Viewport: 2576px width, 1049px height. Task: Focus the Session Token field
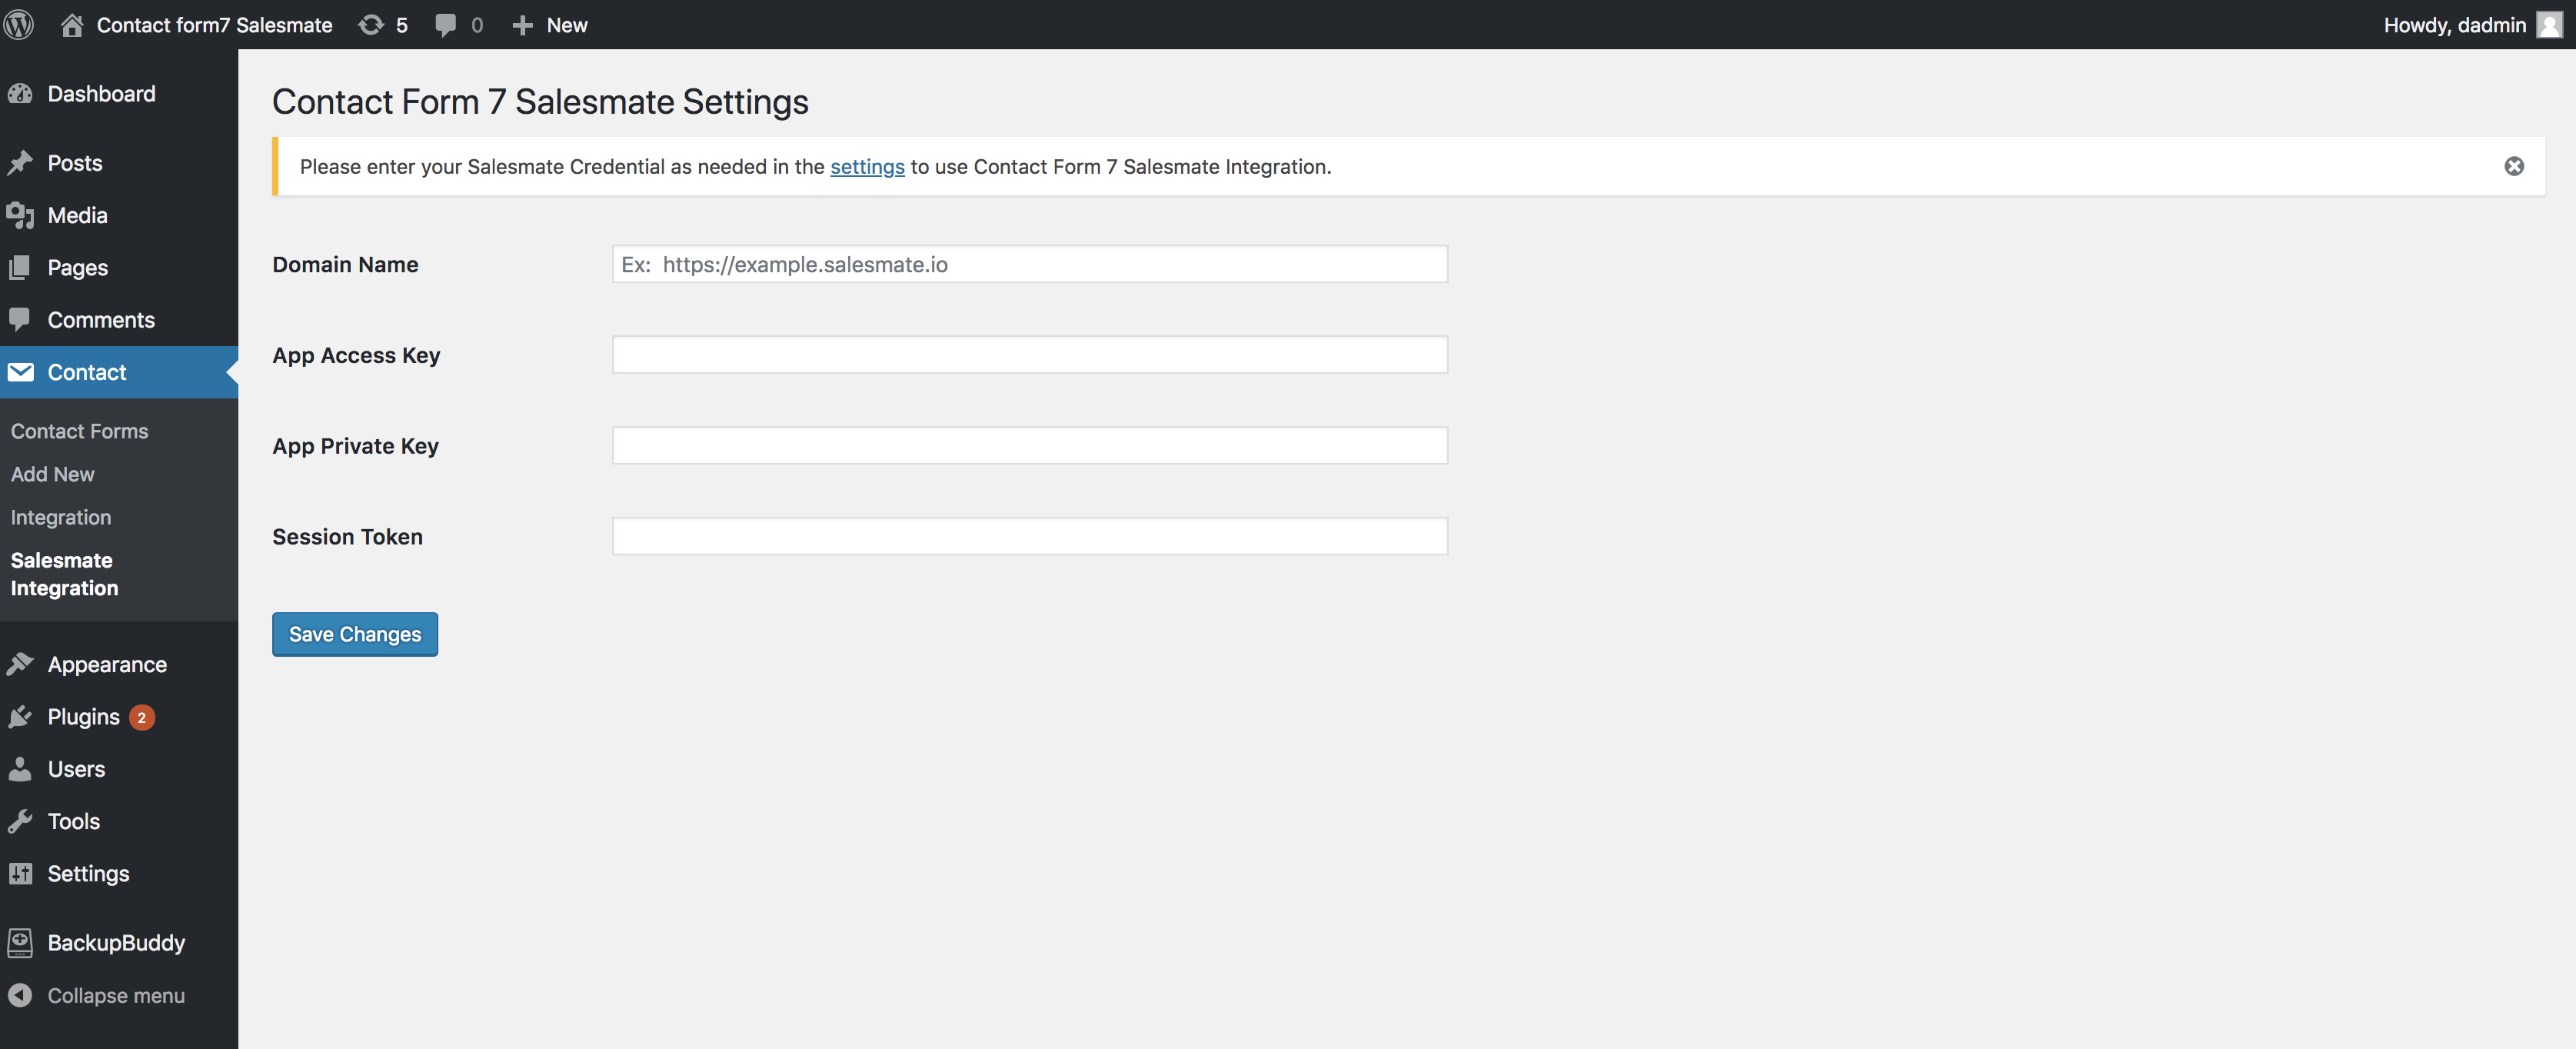point(1029,536)
